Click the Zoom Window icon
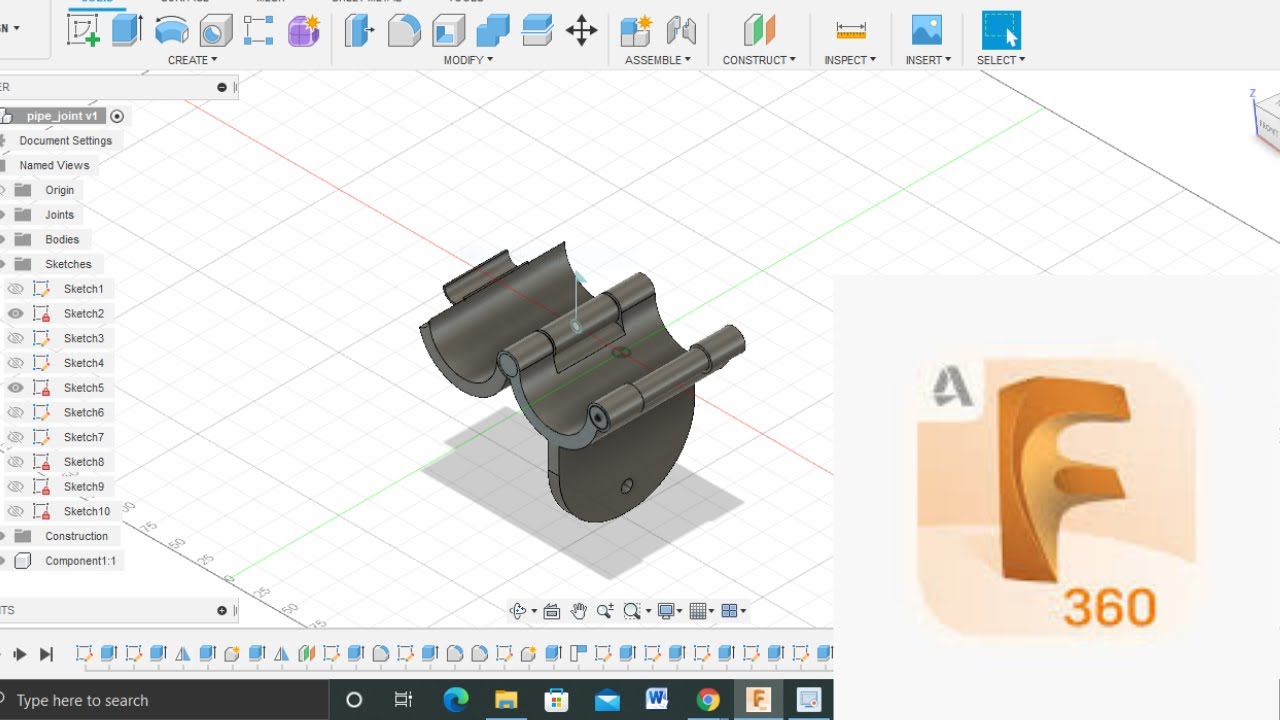Image resolution: width=1280 pixels, height=720 pixels. pos(631,611)
